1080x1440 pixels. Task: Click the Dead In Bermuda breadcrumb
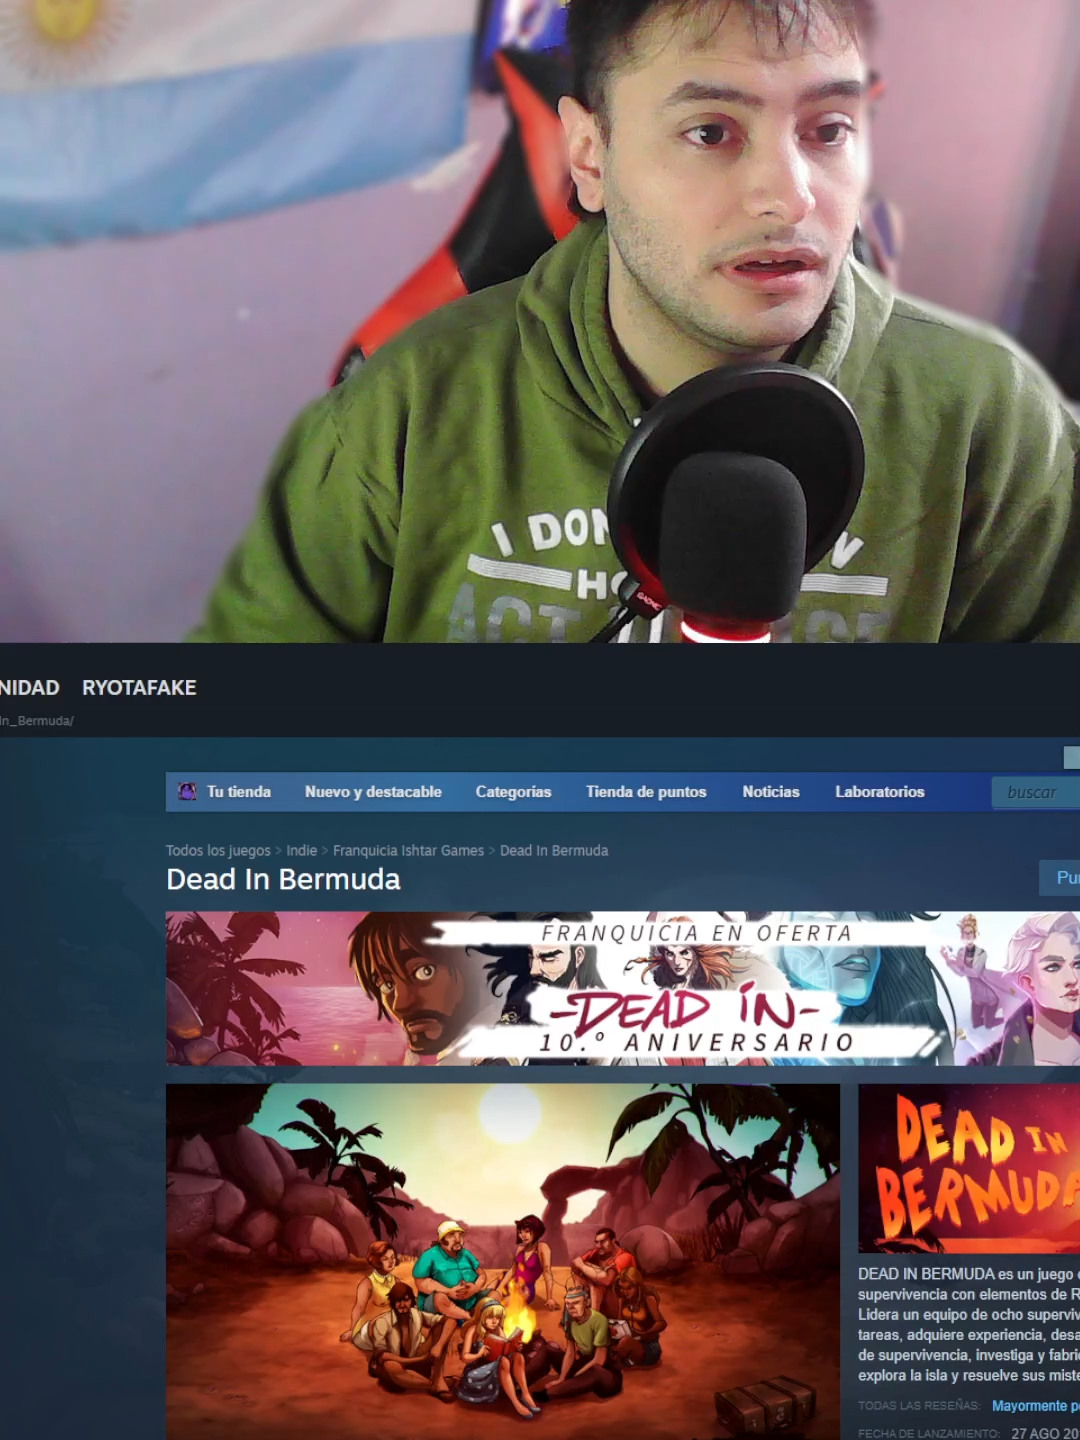[x=554, y=850]
